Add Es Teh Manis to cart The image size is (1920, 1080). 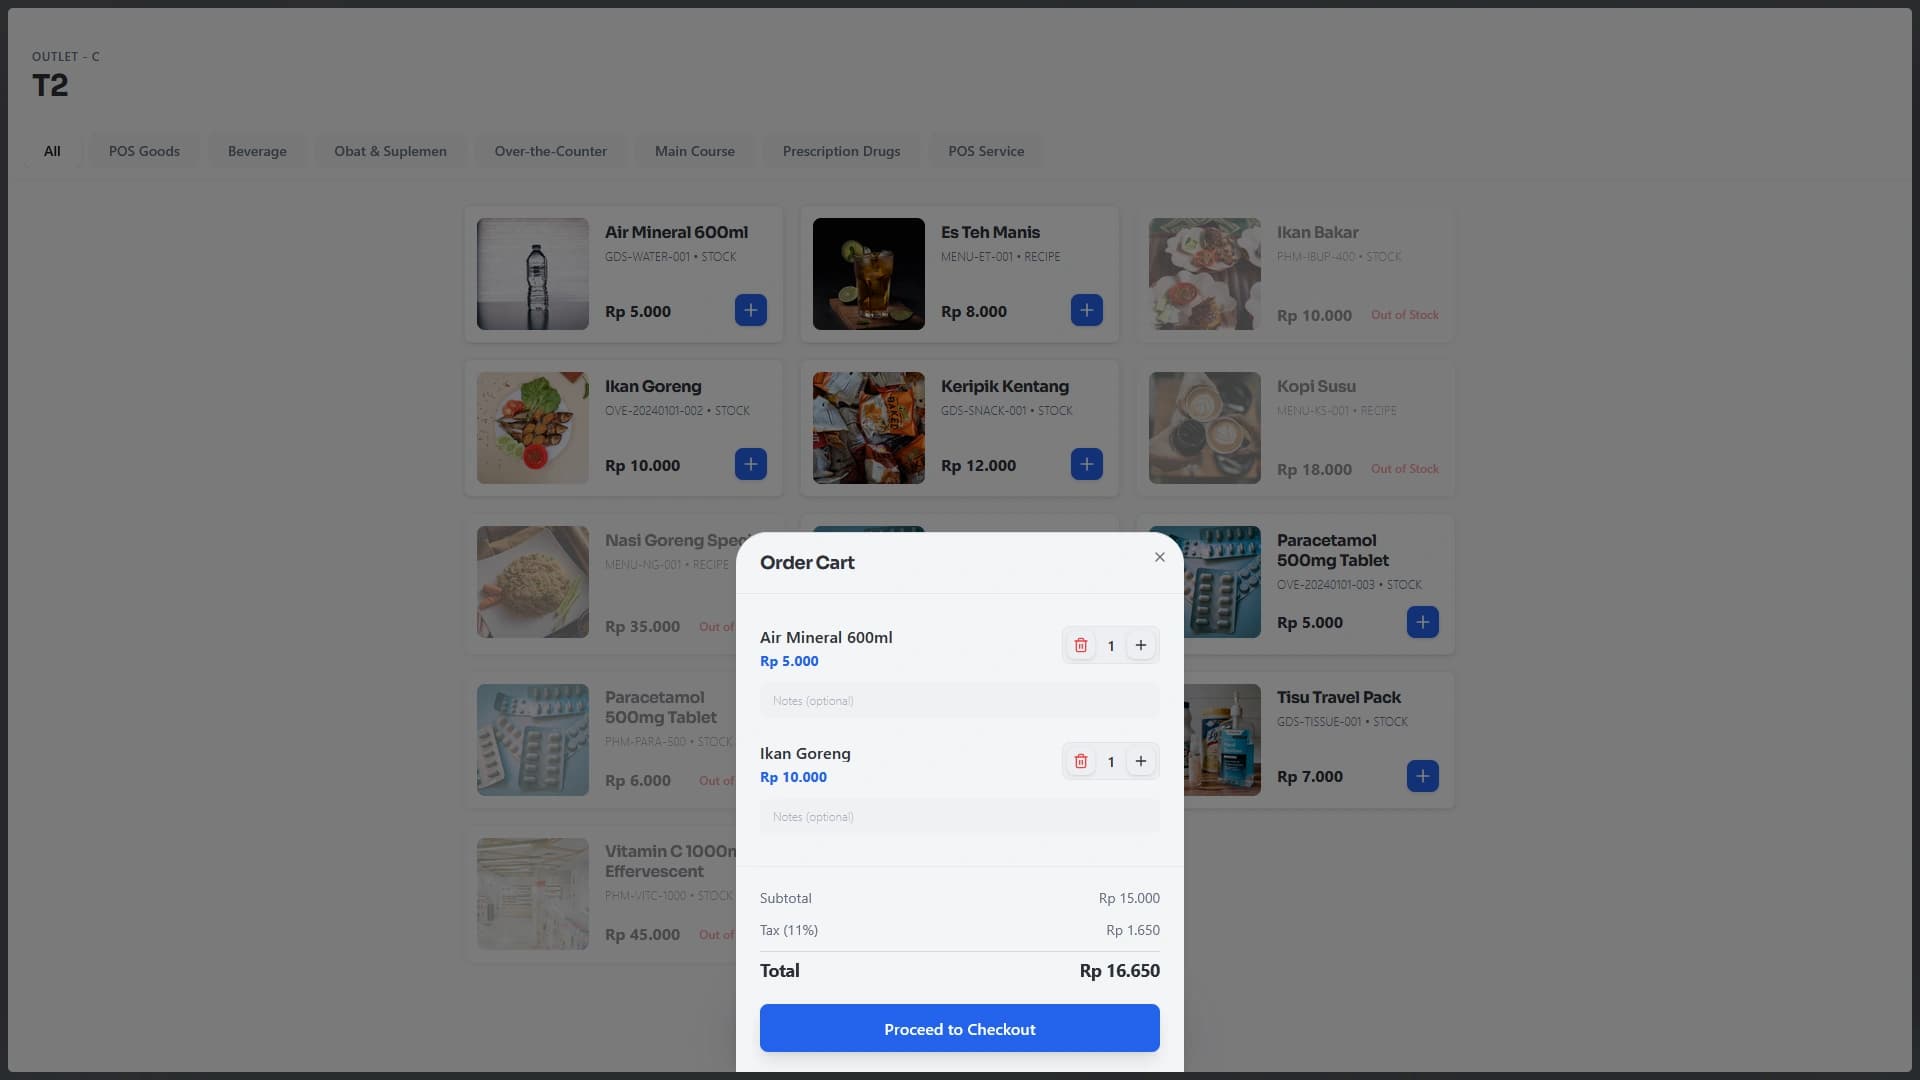(x=1087, y=310)
